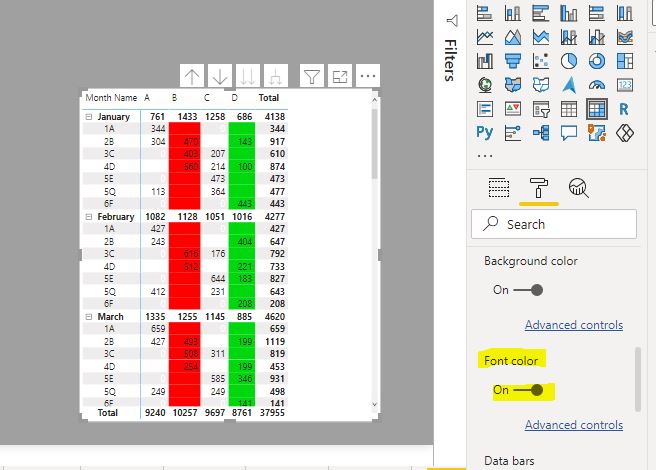Viewport: 656px width, 470px height.
Task: Select the Filled map visual
Action: pyautogui.click(x=512, y=85)
